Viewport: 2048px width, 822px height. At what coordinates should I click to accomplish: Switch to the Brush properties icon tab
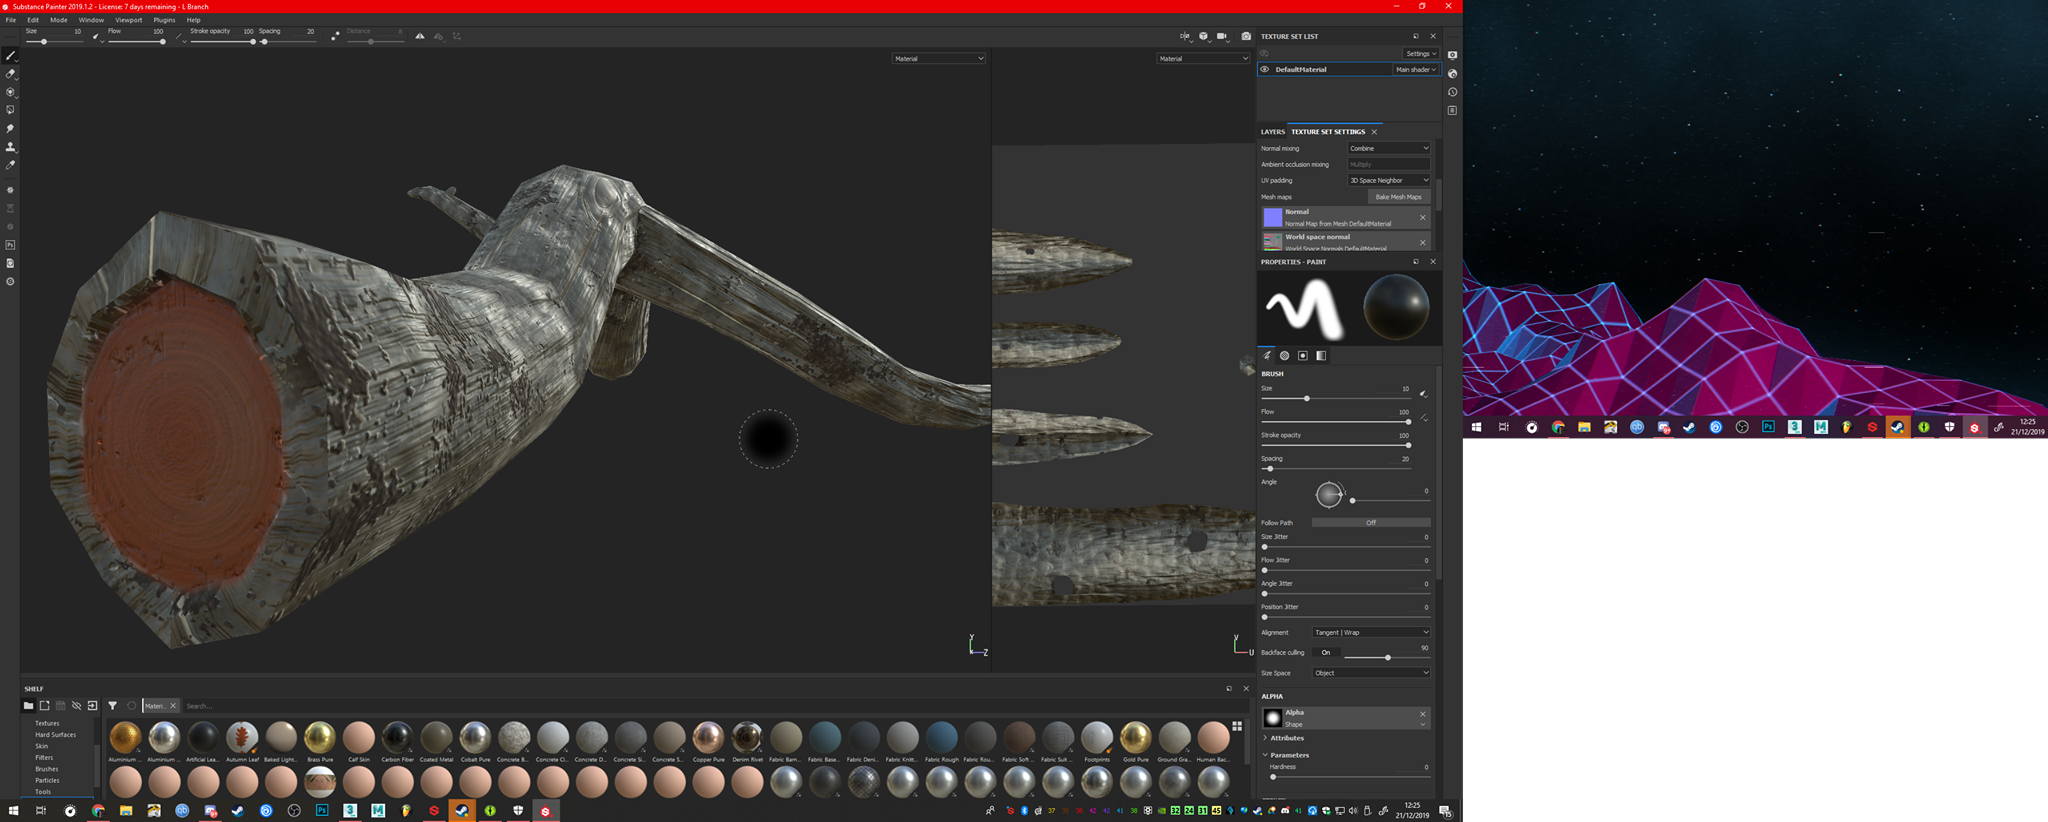pyautogui.click(x=1267, y=355)
